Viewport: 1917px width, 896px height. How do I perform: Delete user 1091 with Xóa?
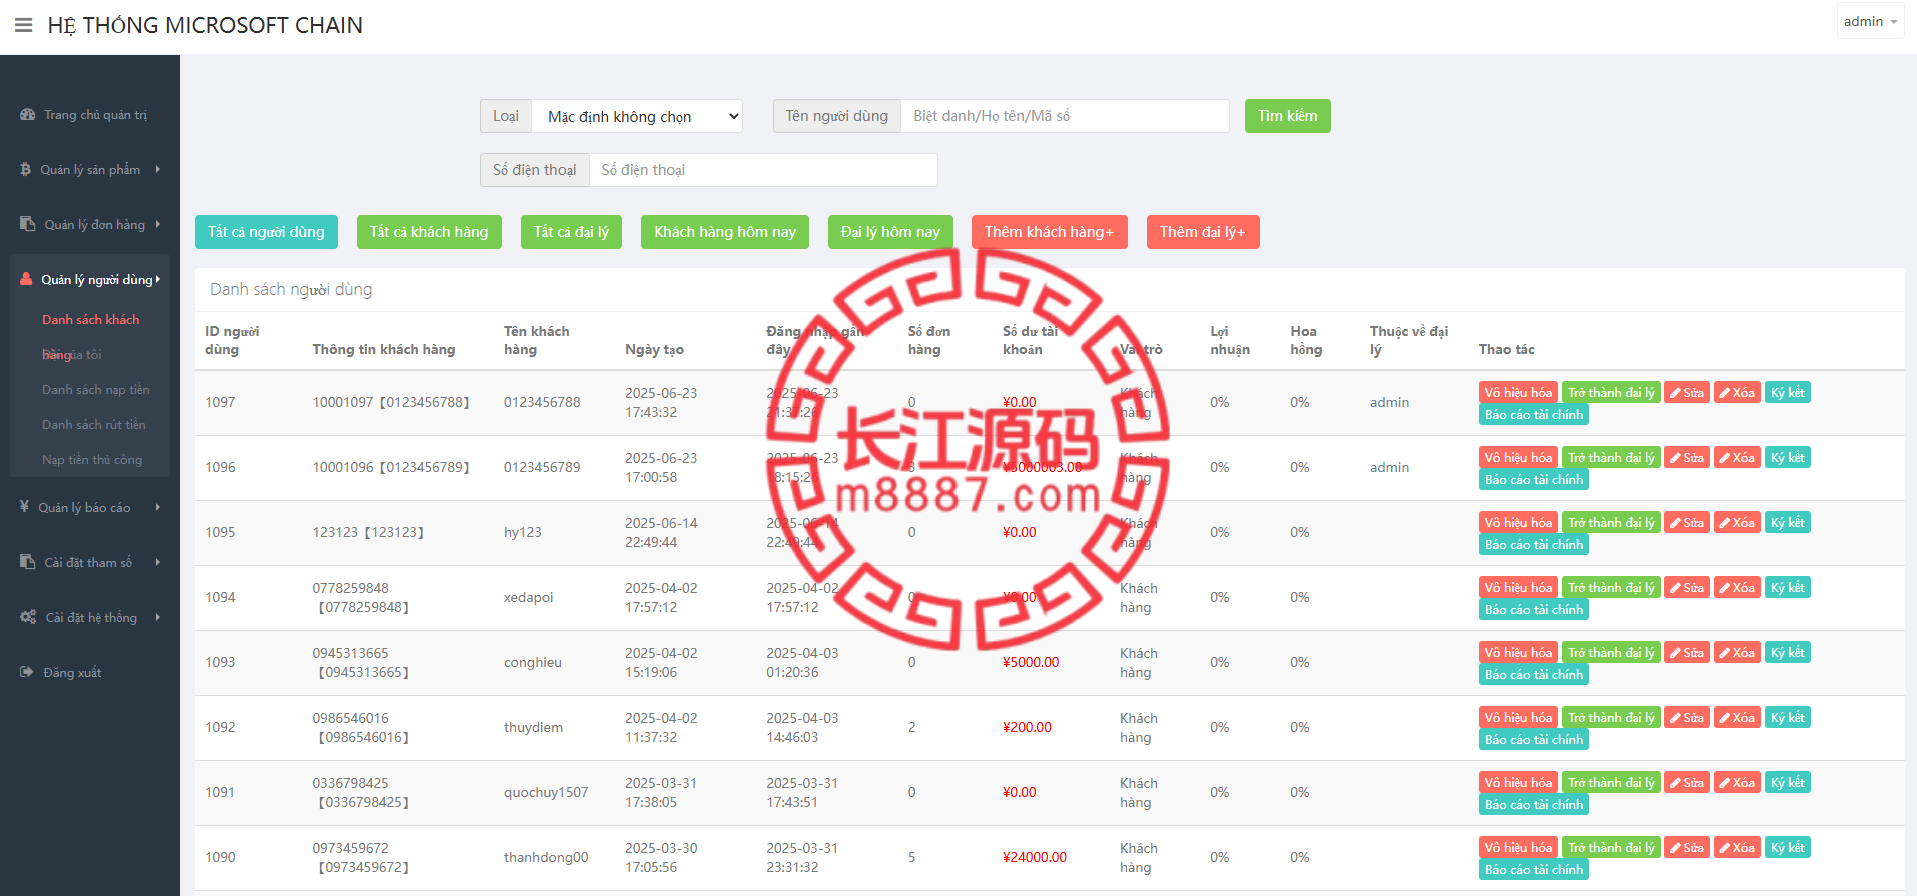(1738, 783)
